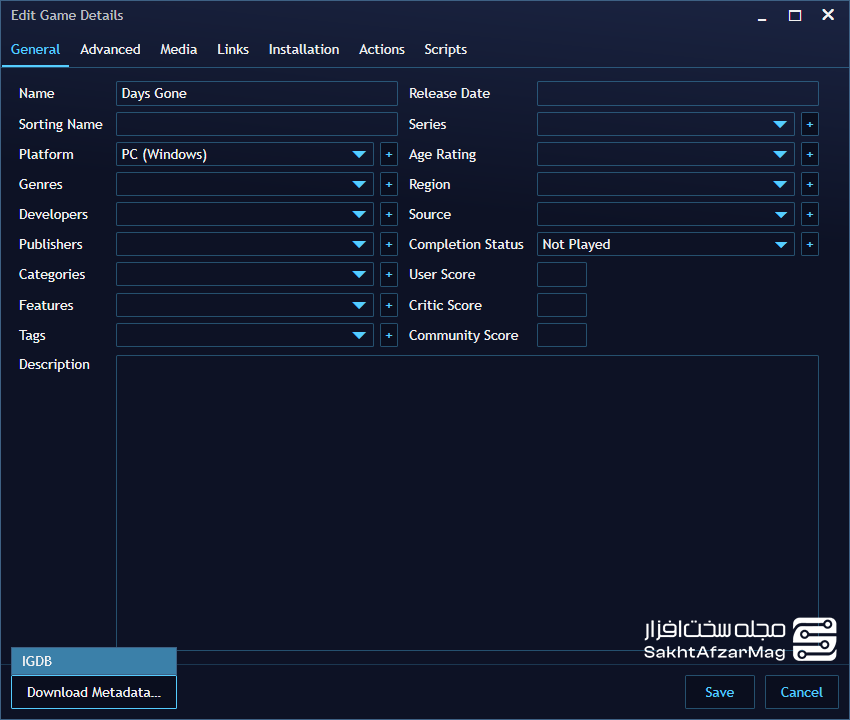
Task: Close the Edit Game Details window
Action: coord(828,15)
